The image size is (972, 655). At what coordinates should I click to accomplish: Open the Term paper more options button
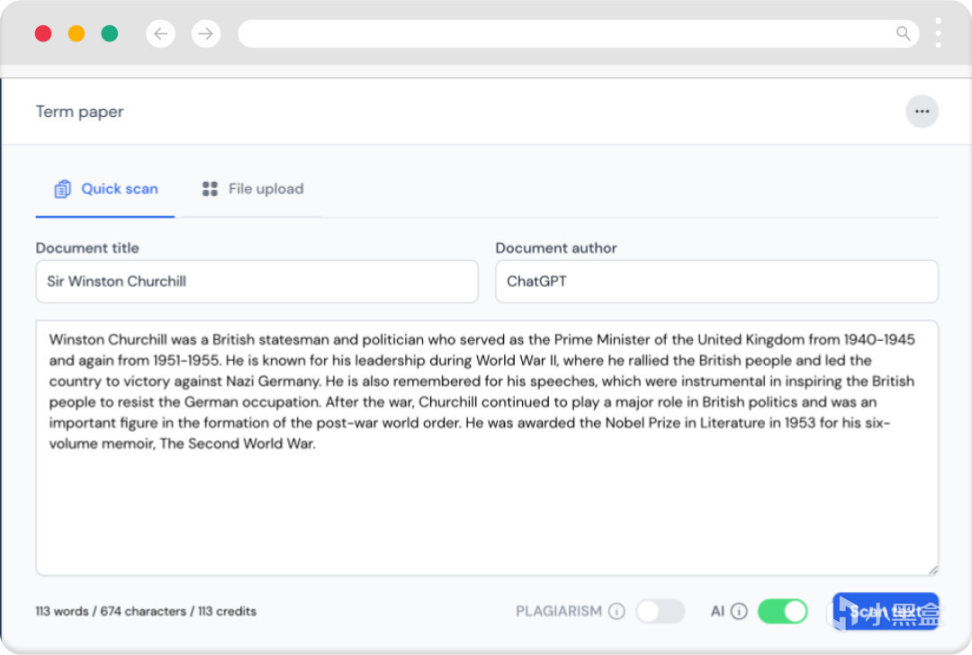[922, 112]
